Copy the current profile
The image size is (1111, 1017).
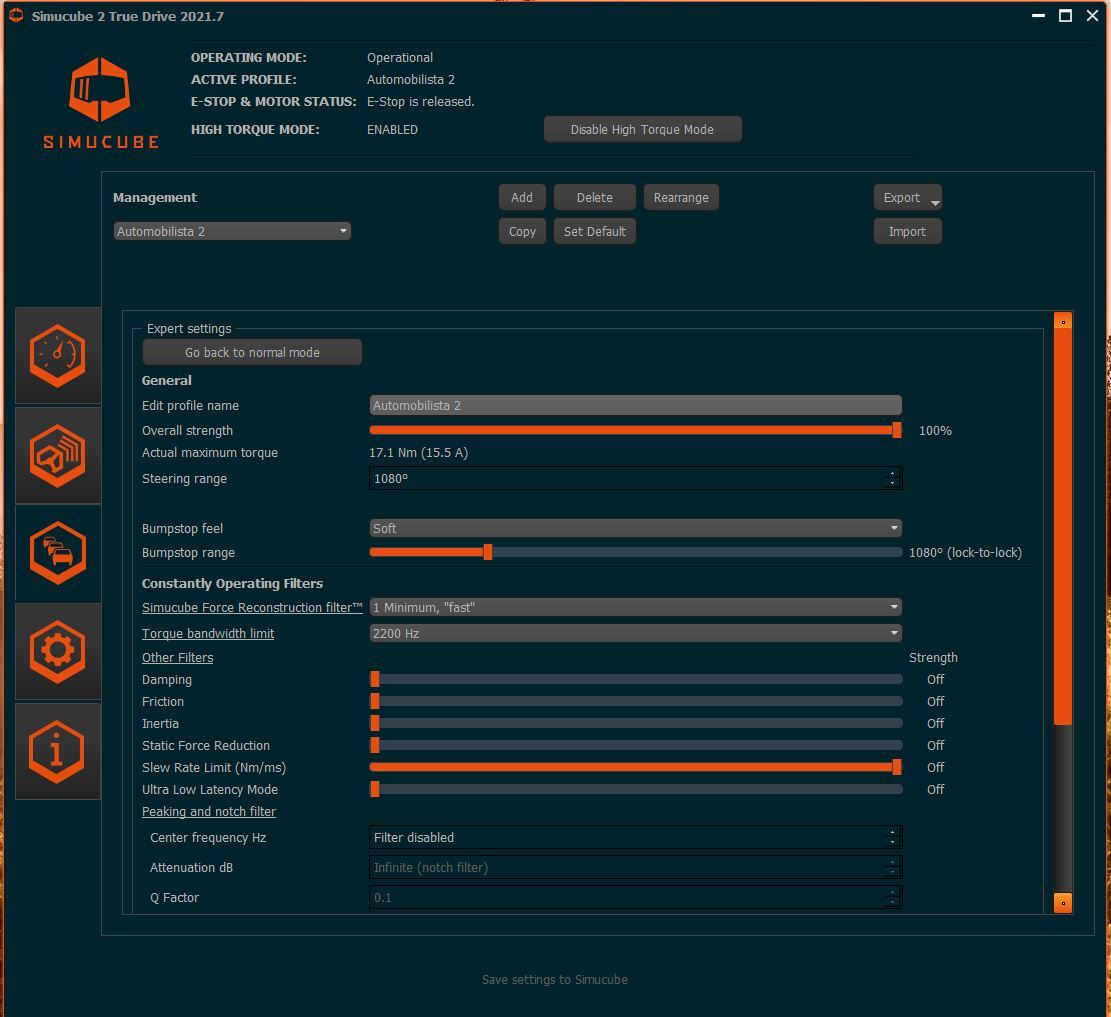(522, 232)
